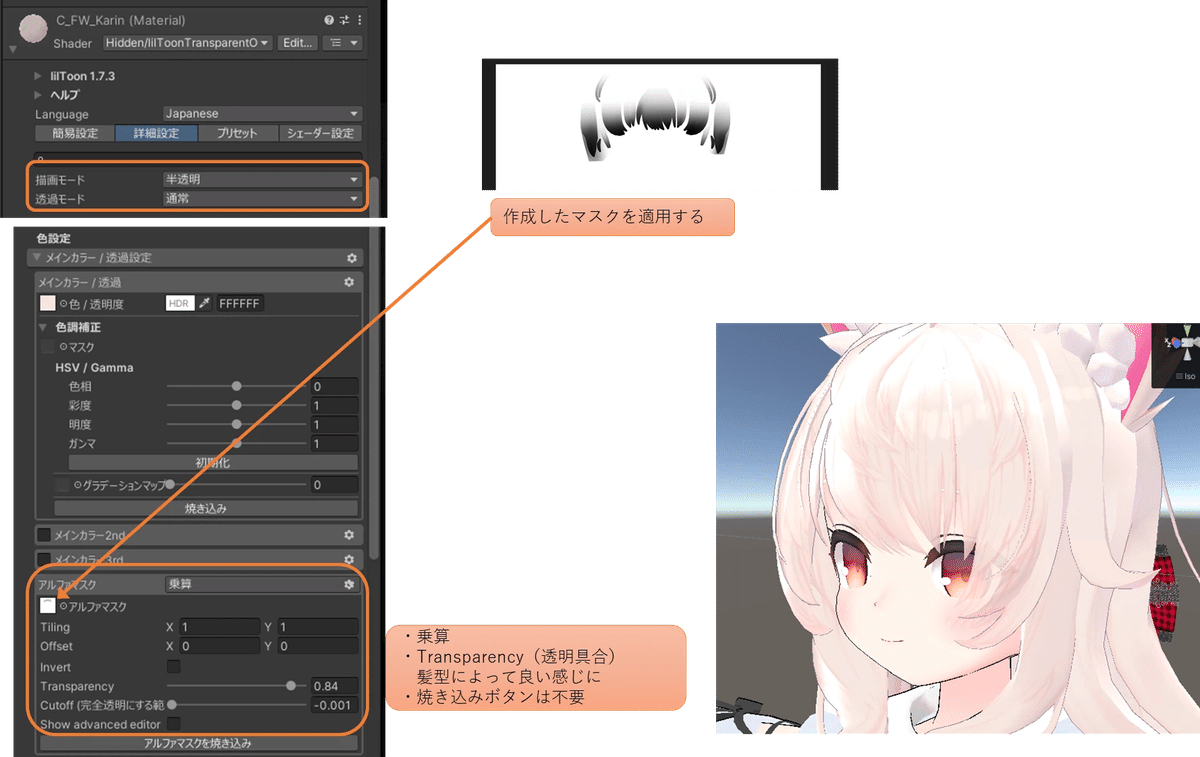Click the Offset Y value field
This screenshot has width=1200, height=757.
point(317,646)
